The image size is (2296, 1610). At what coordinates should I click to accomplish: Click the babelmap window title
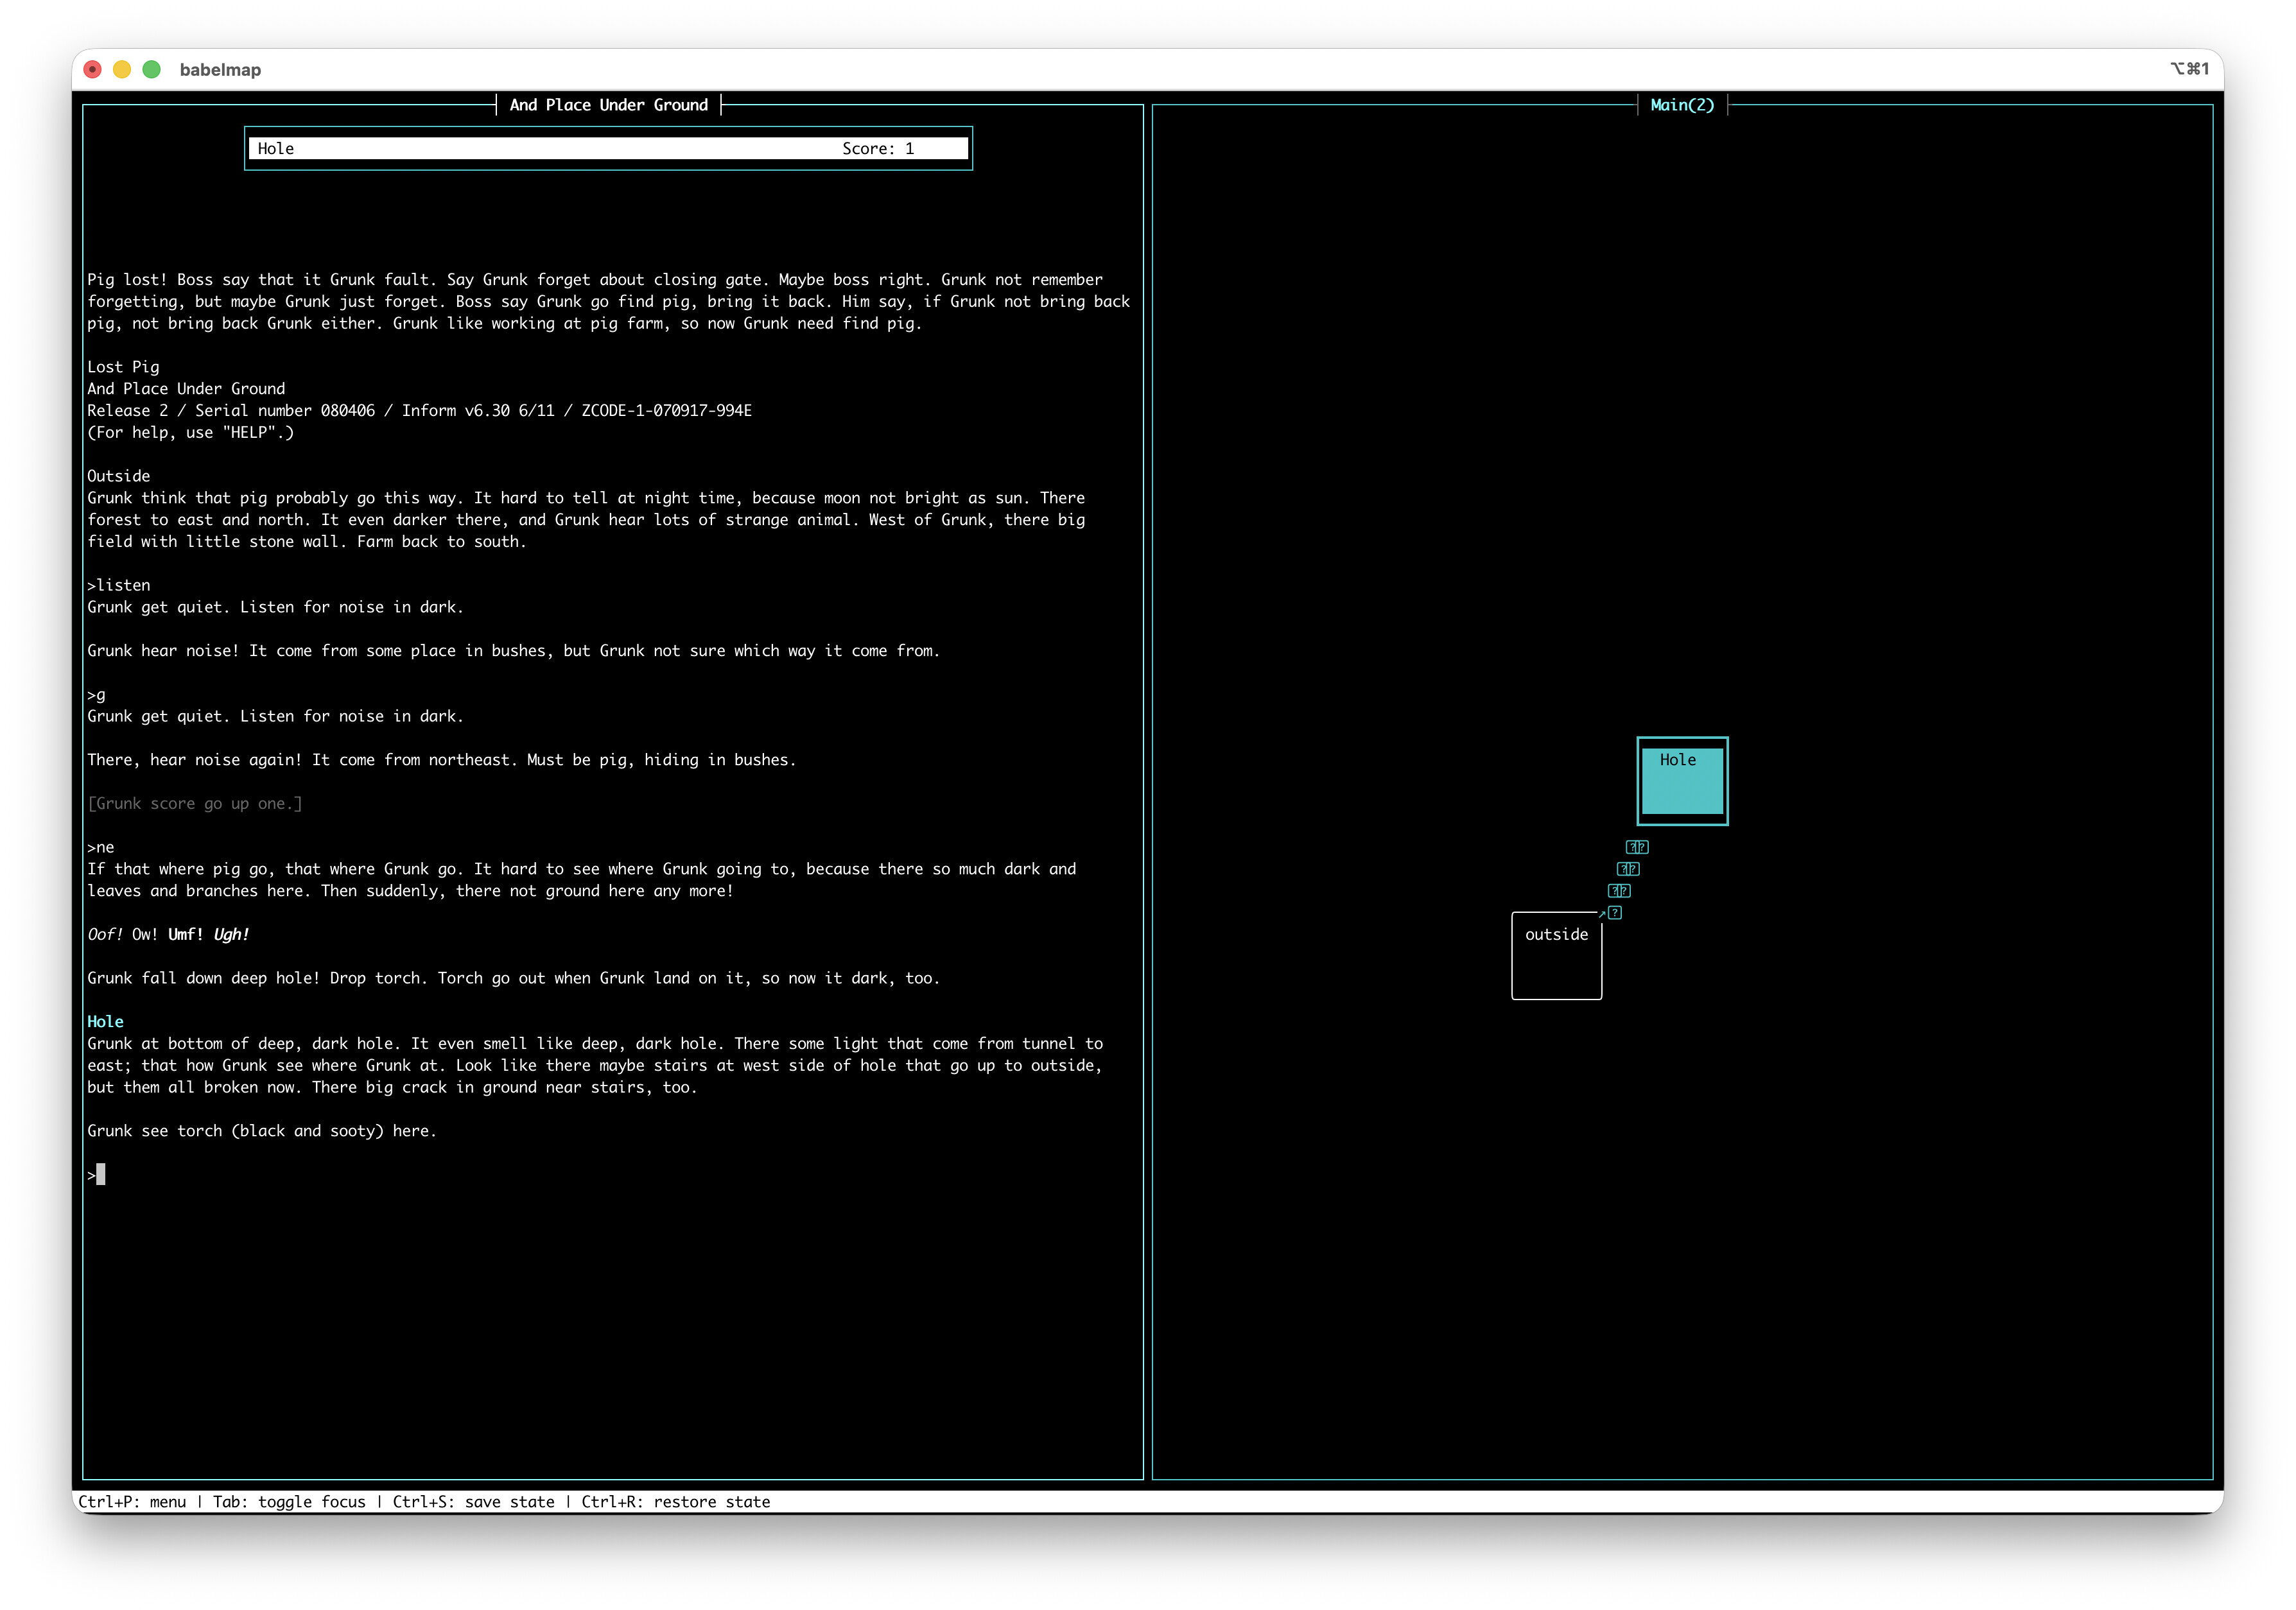(x=220, y=70)
